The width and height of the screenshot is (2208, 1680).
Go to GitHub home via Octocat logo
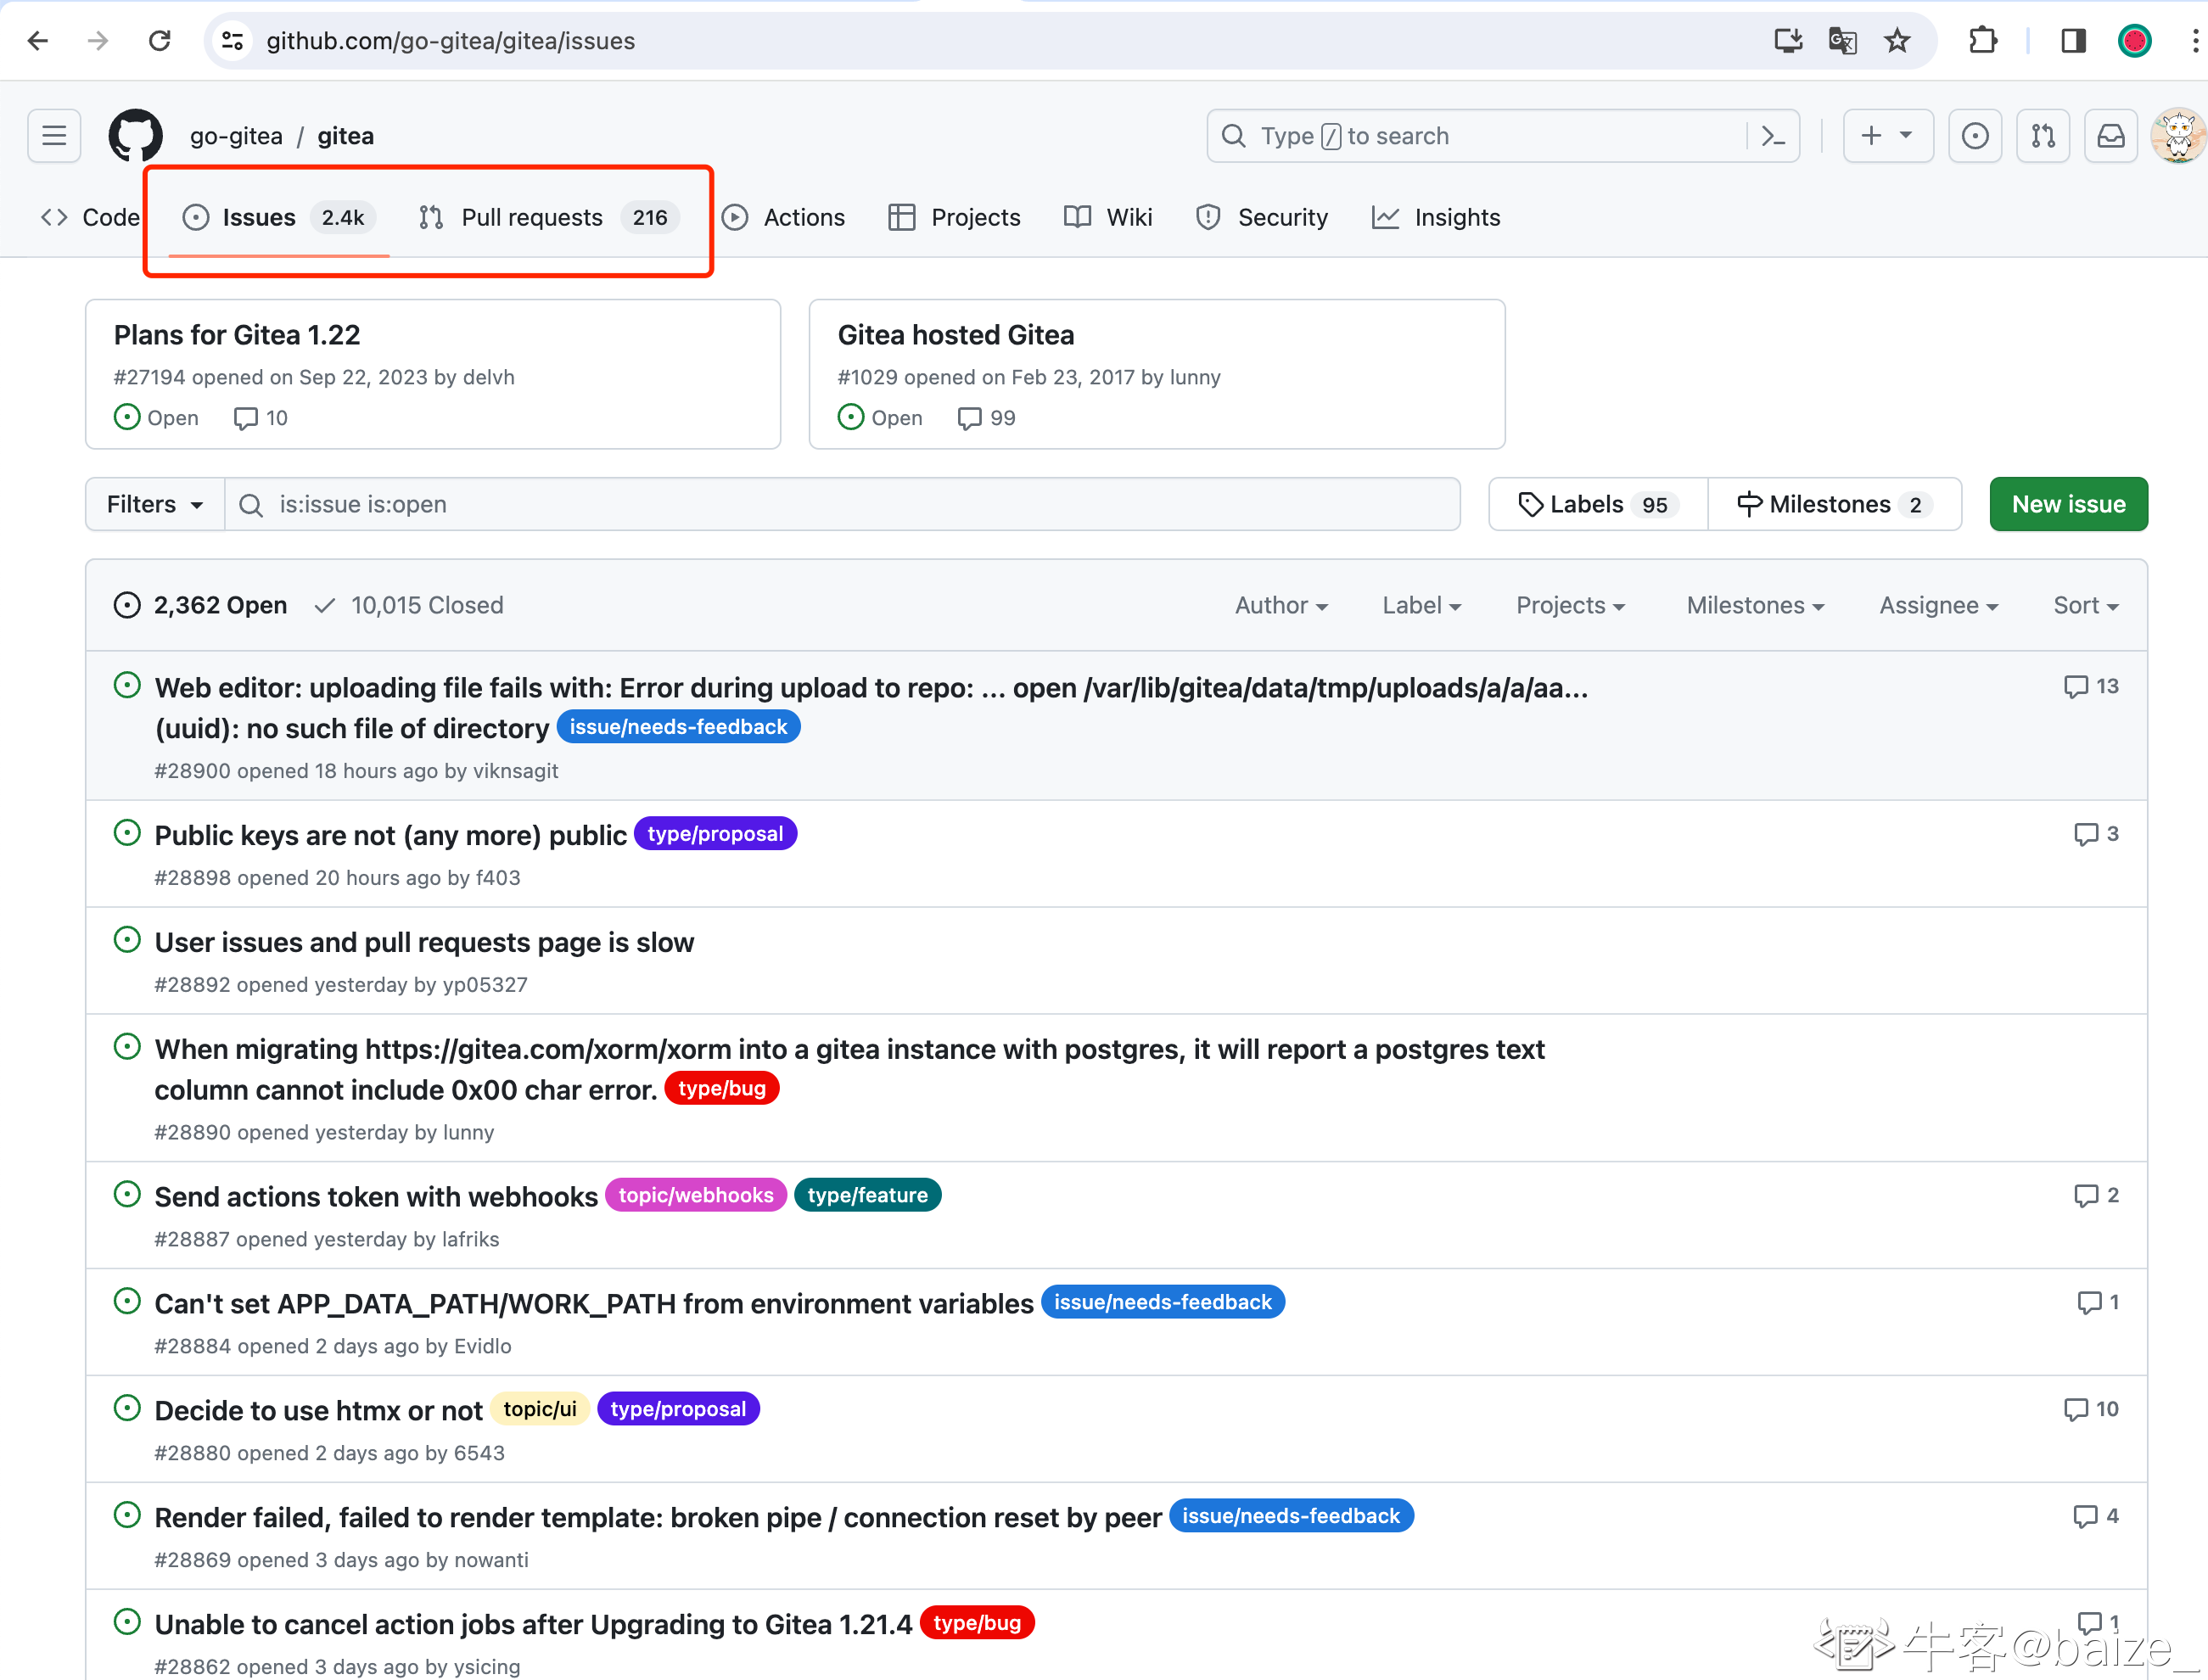[x=135, y=136]
